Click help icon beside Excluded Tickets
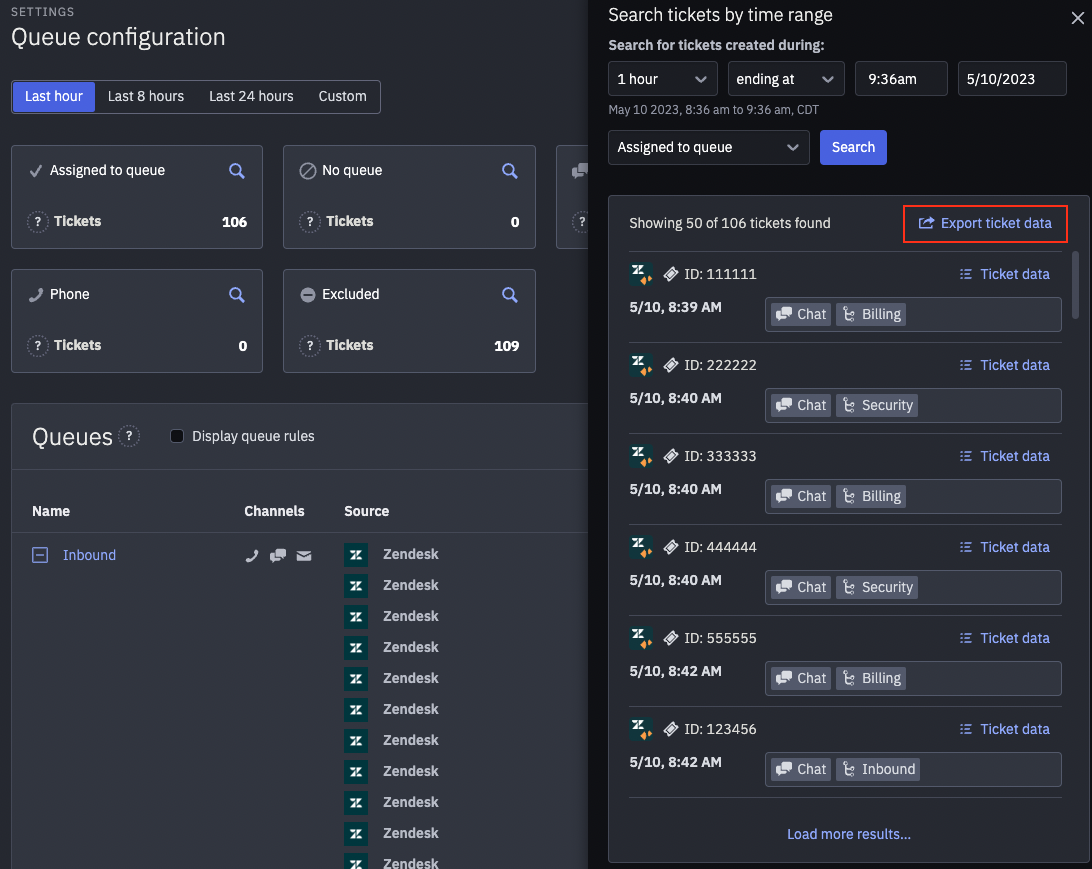This screenshot has width=1092, height=869. 310,345
